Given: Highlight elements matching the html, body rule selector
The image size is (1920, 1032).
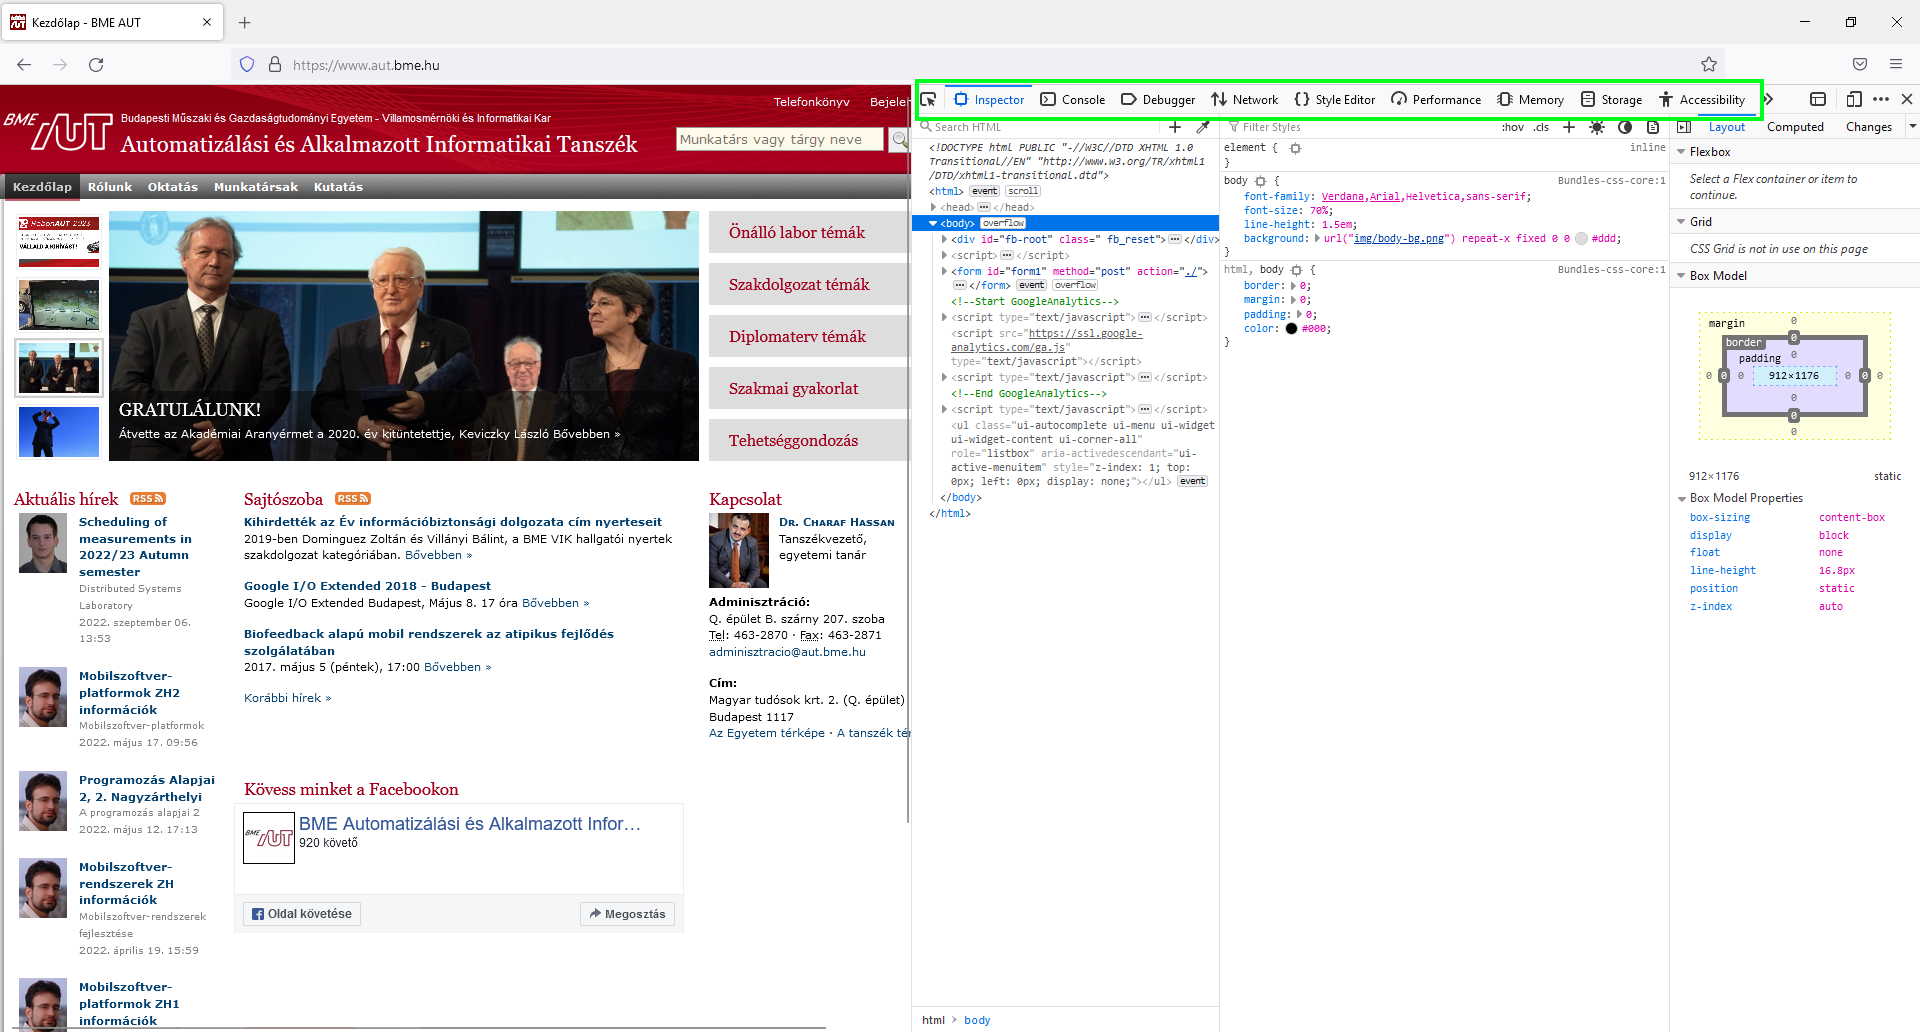Looking at the screenshot, I should (1297, 270).
